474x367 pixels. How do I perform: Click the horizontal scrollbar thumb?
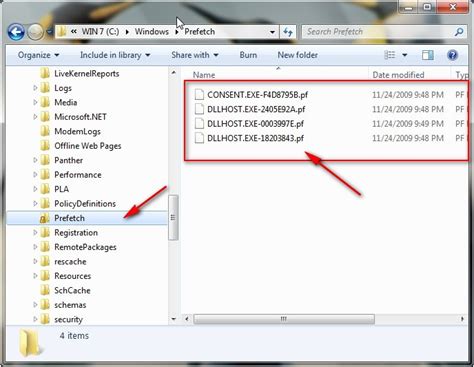pyautogui.click(x=284, y=319)
